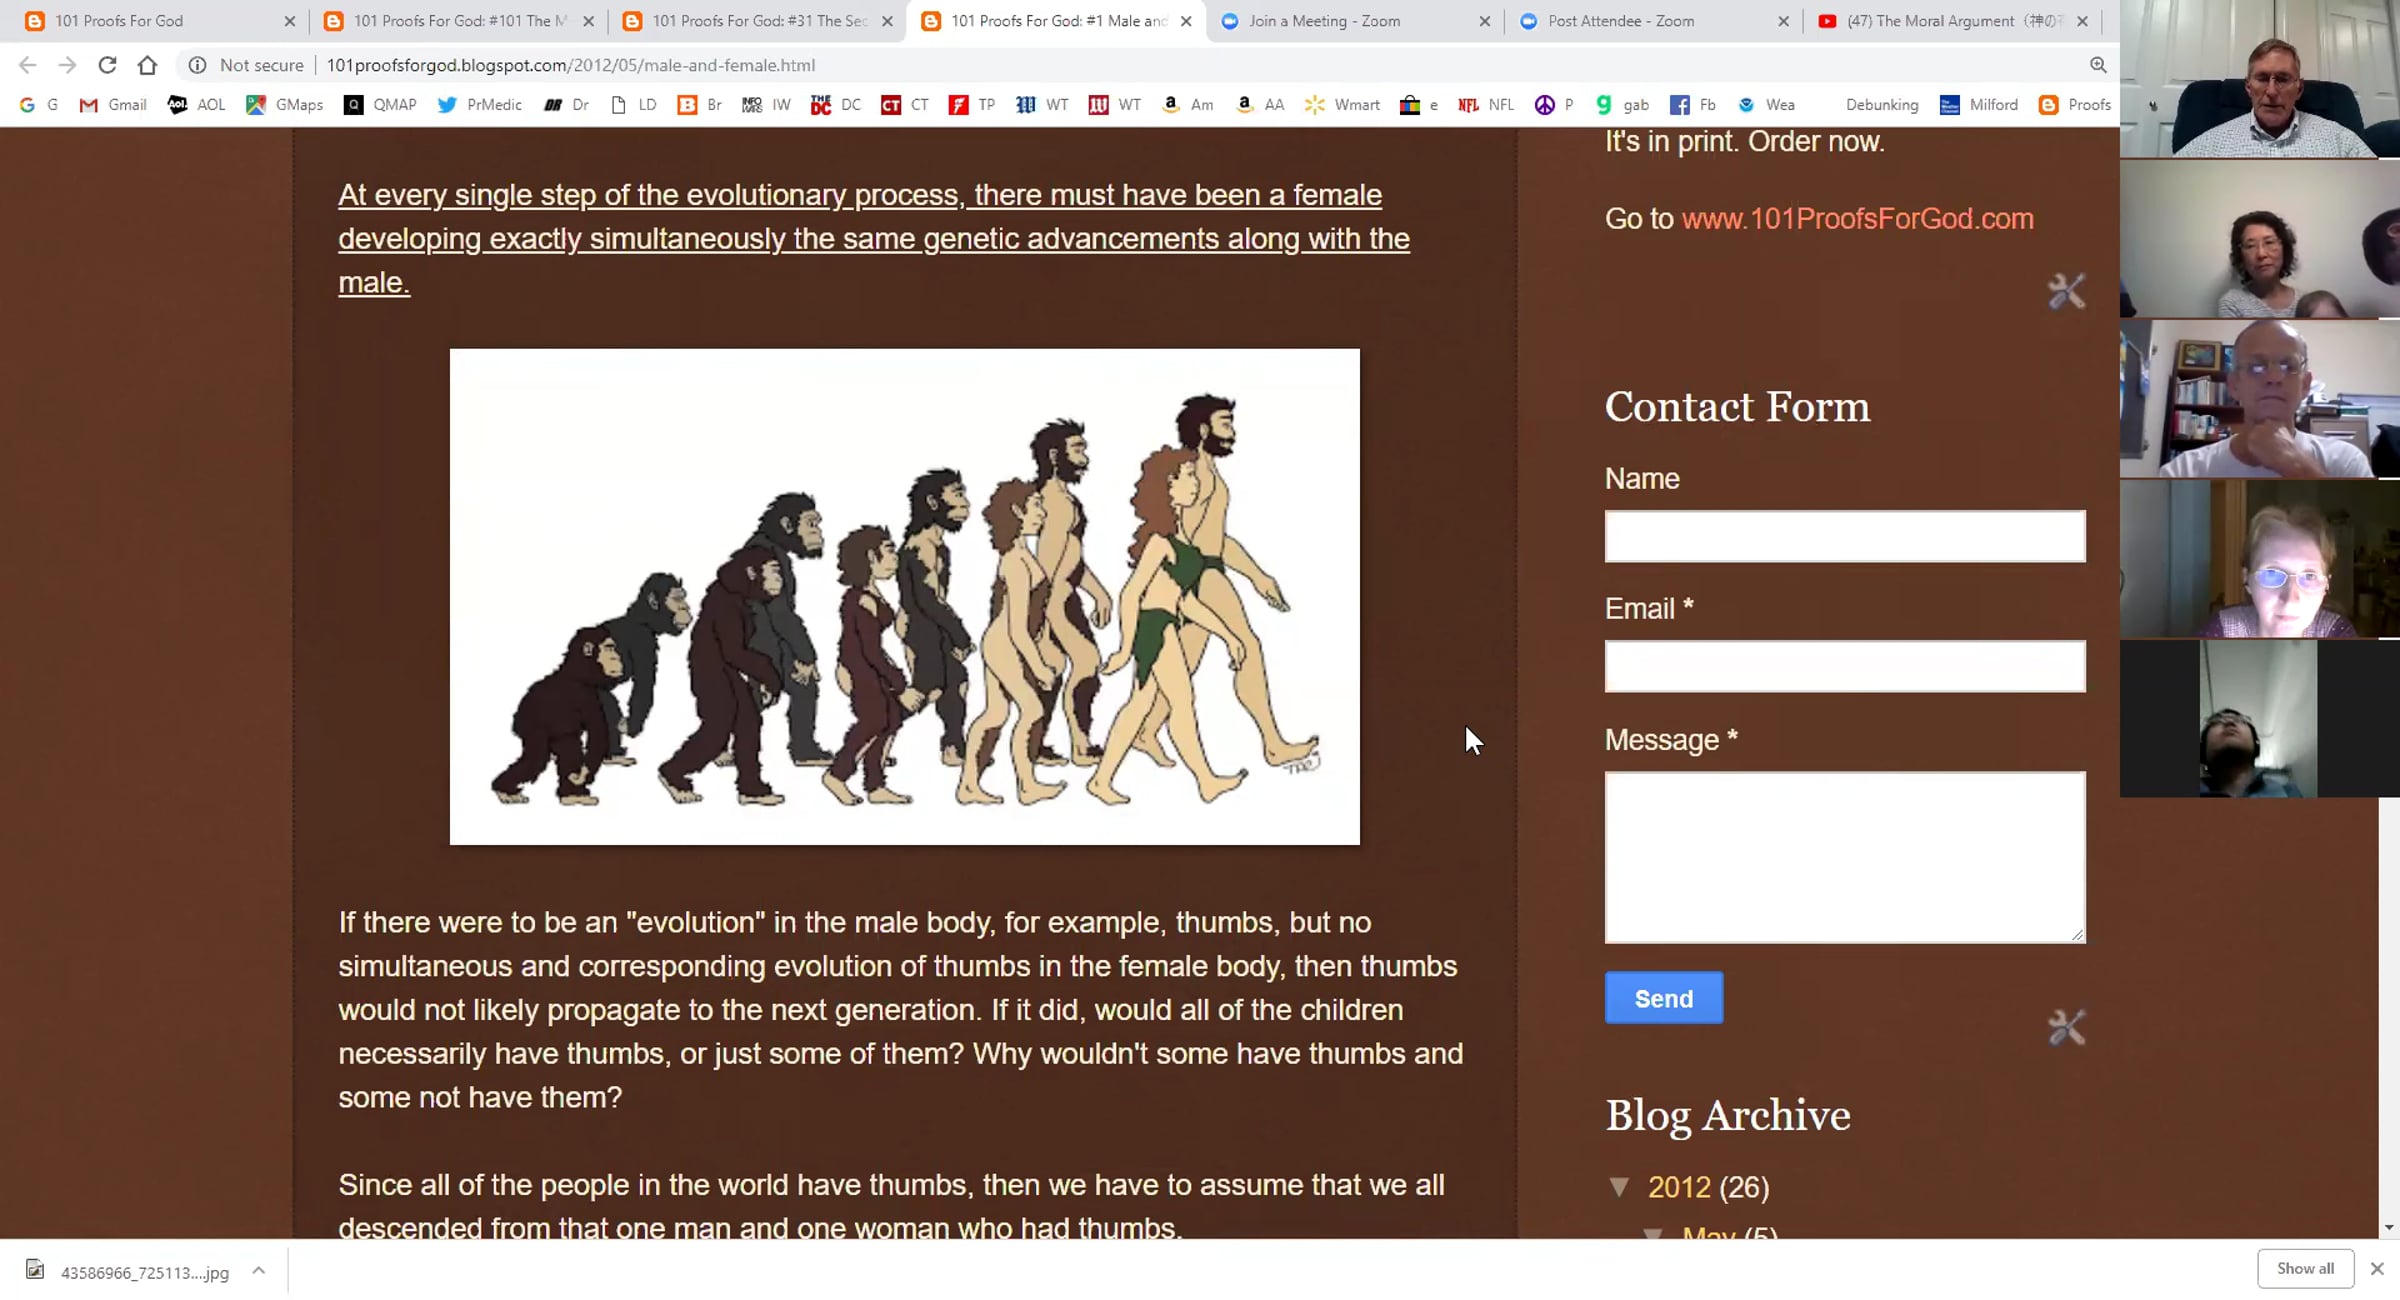Go to the browser home page icon
This screenshot has height=1300, width=2400.
147,65
